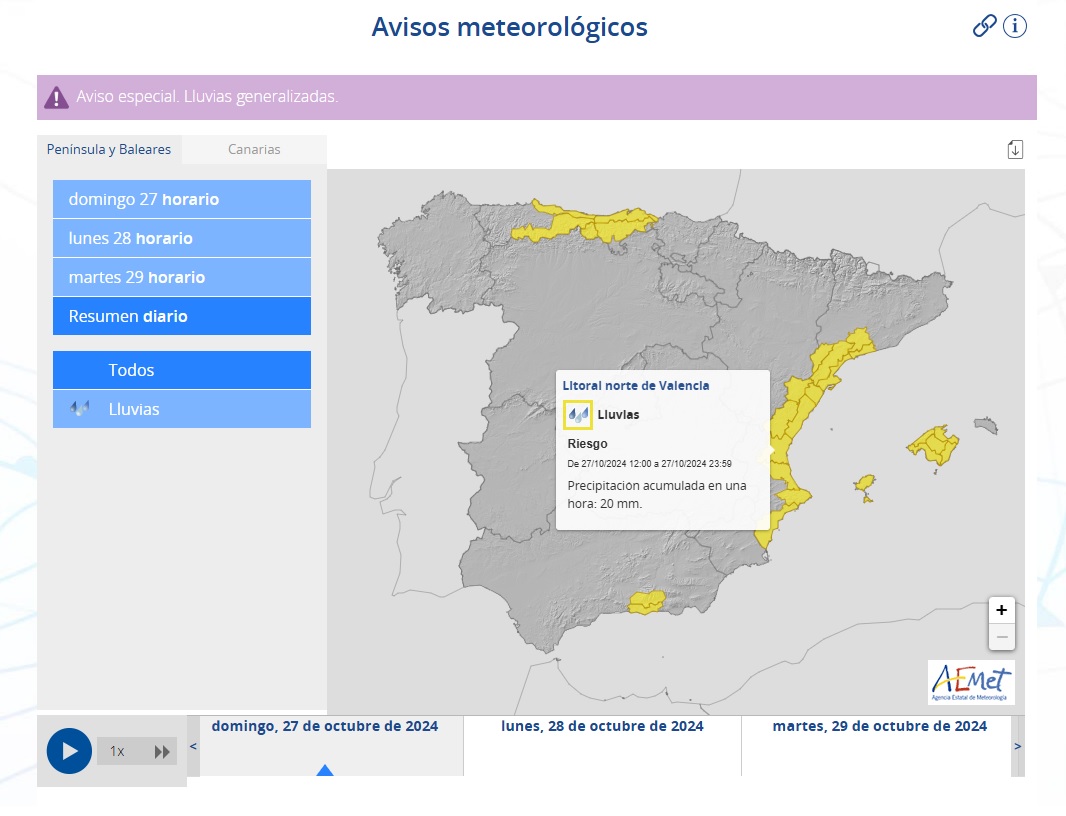Toggle the Todos warnings filter
The image size is (1066, 816).
click(181, 370)
